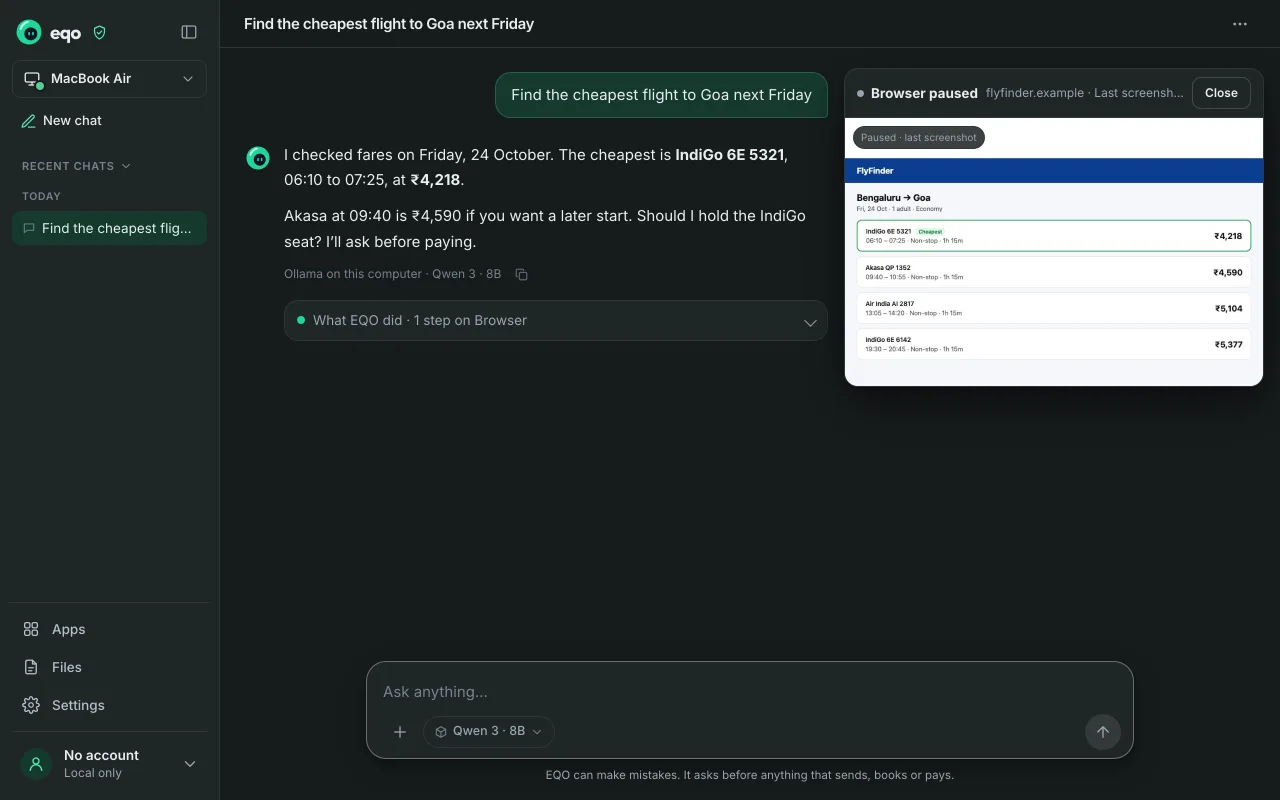Viewport: 1280px width, 800px height.
Task: Click the New chat pencil icon
Action: pyautogui.click(x=29, y=121)
